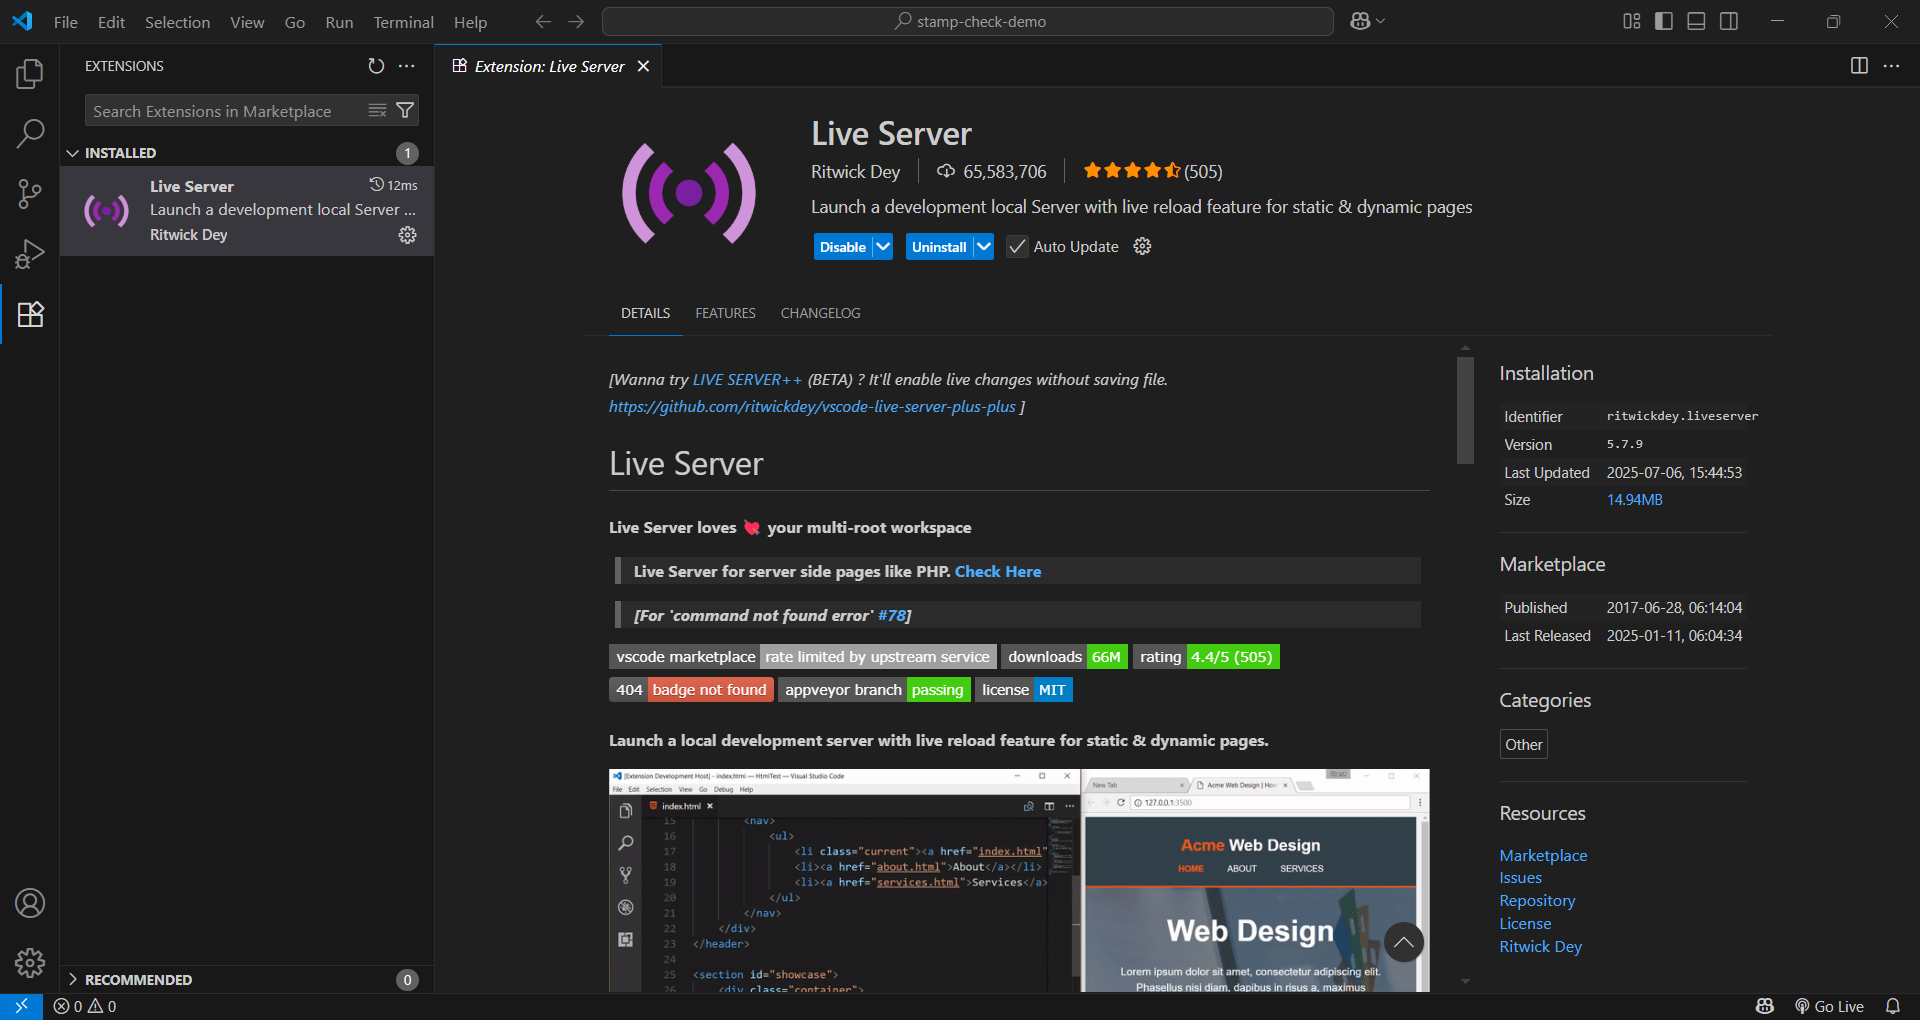Click the Disable button
1920x1020 pixels.
tap(843, 246)
